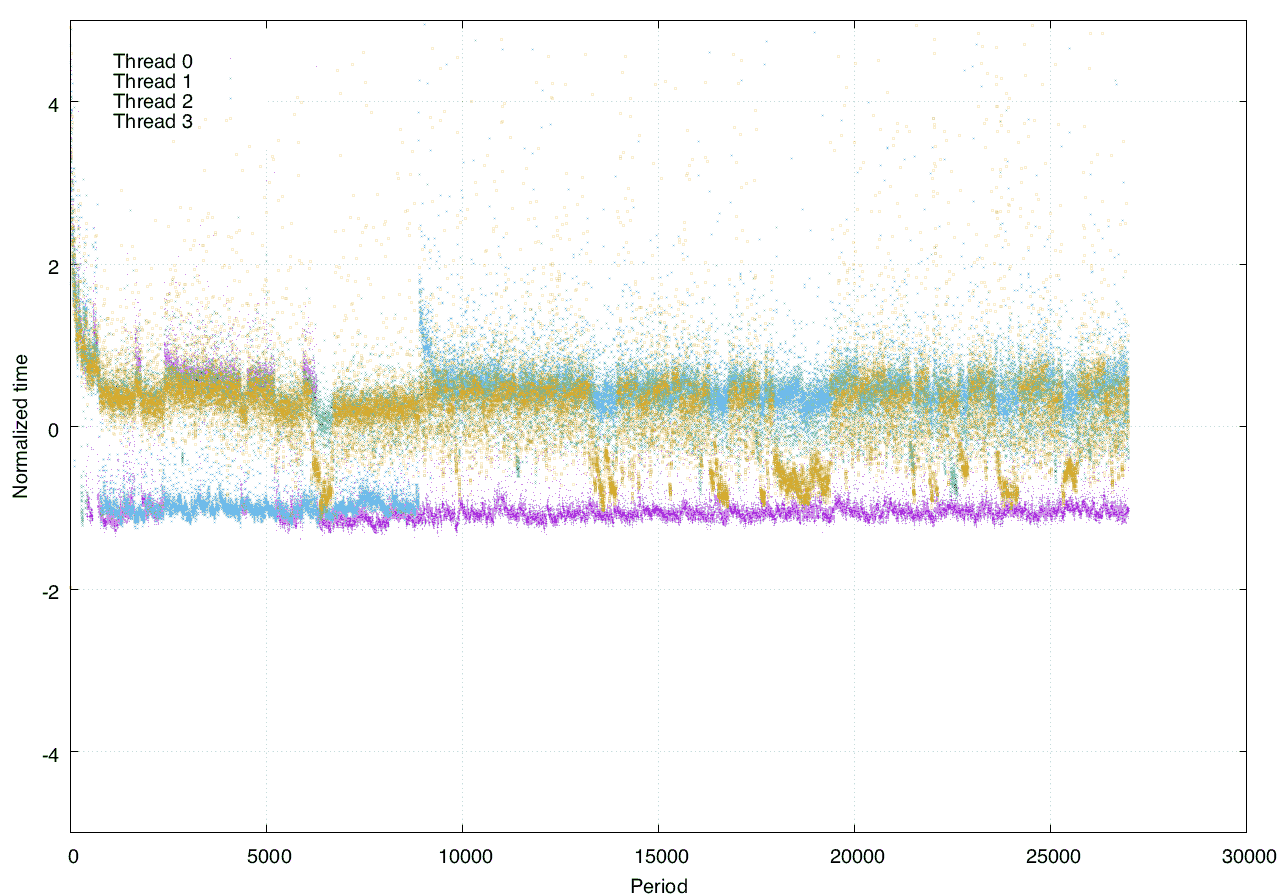Click the y-axis tick label 4

(53, 103)
